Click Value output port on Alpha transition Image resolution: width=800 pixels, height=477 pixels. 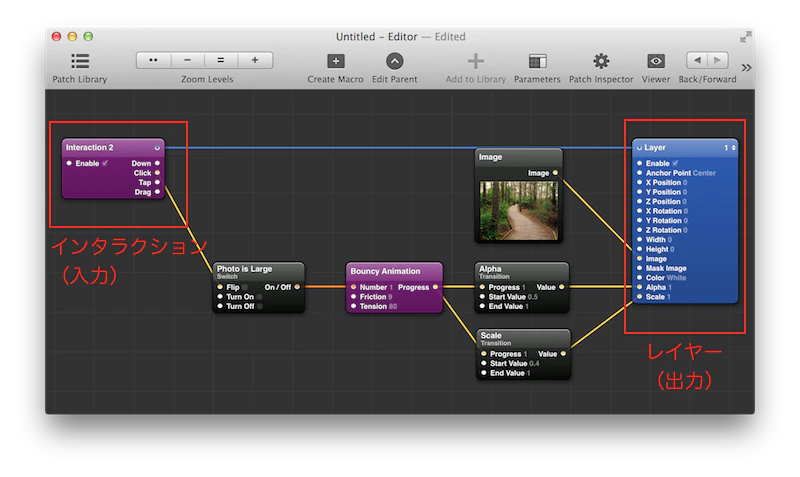562,287
